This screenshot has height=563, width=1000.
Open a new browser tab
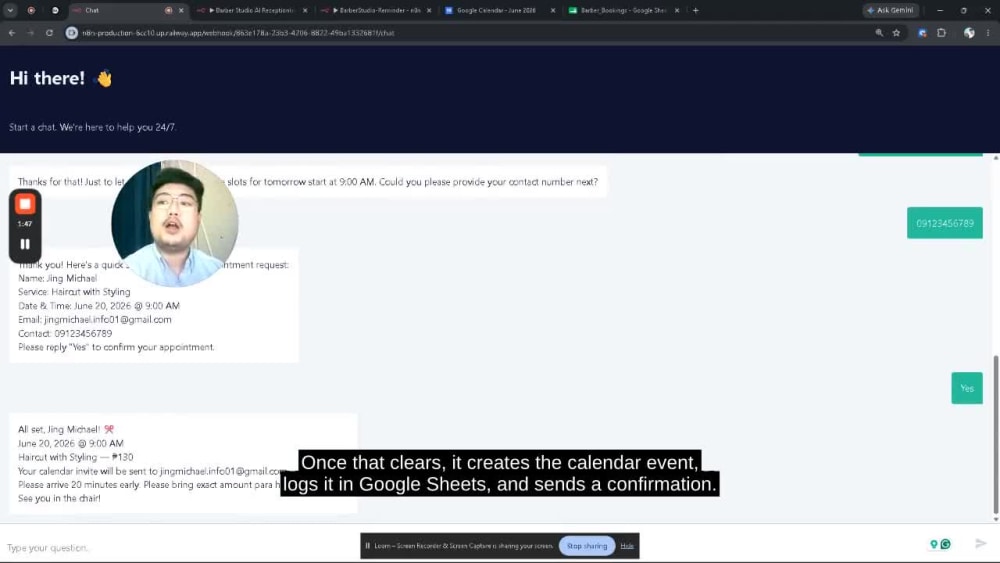point(696,10)
